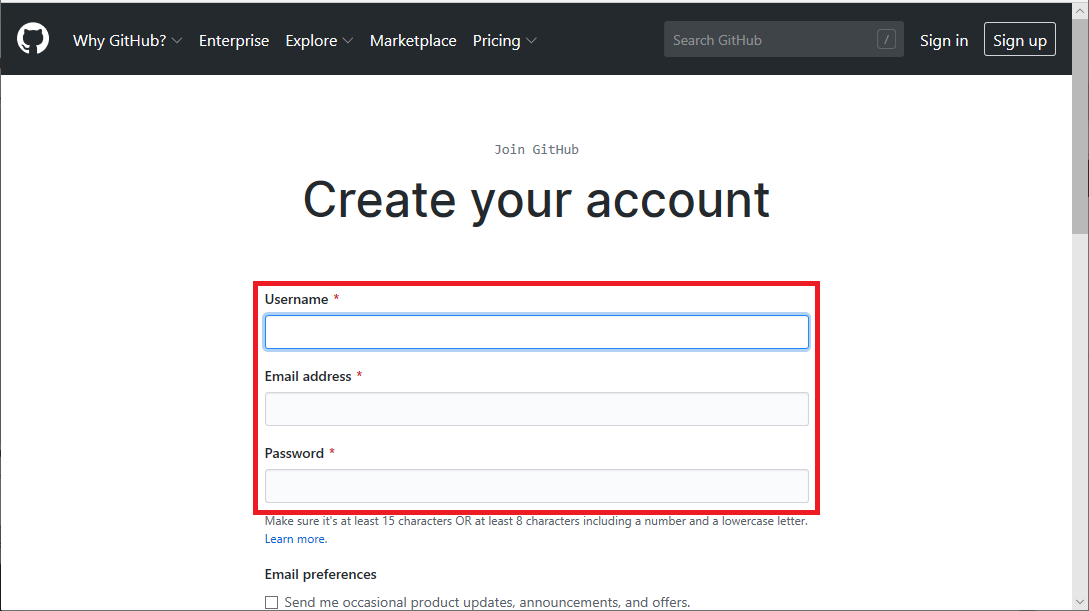
Task: Open the Enterprise page
Action: click(x=233, y=40)
